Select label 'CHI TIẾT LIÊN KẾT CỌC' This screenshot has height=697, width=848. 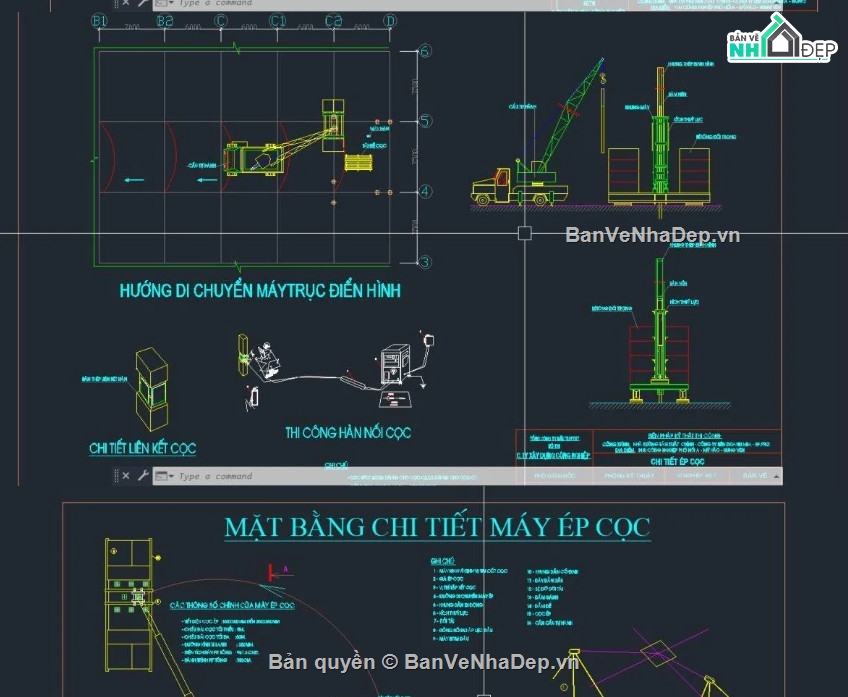click(x=143, y=448)
